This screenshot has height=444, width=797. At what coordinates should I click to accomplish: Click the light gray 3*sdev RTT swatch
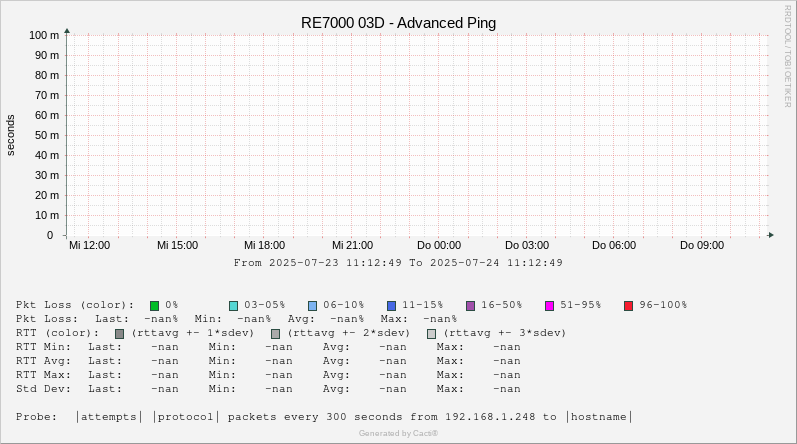pyautogui.click(x=431, y=333)
